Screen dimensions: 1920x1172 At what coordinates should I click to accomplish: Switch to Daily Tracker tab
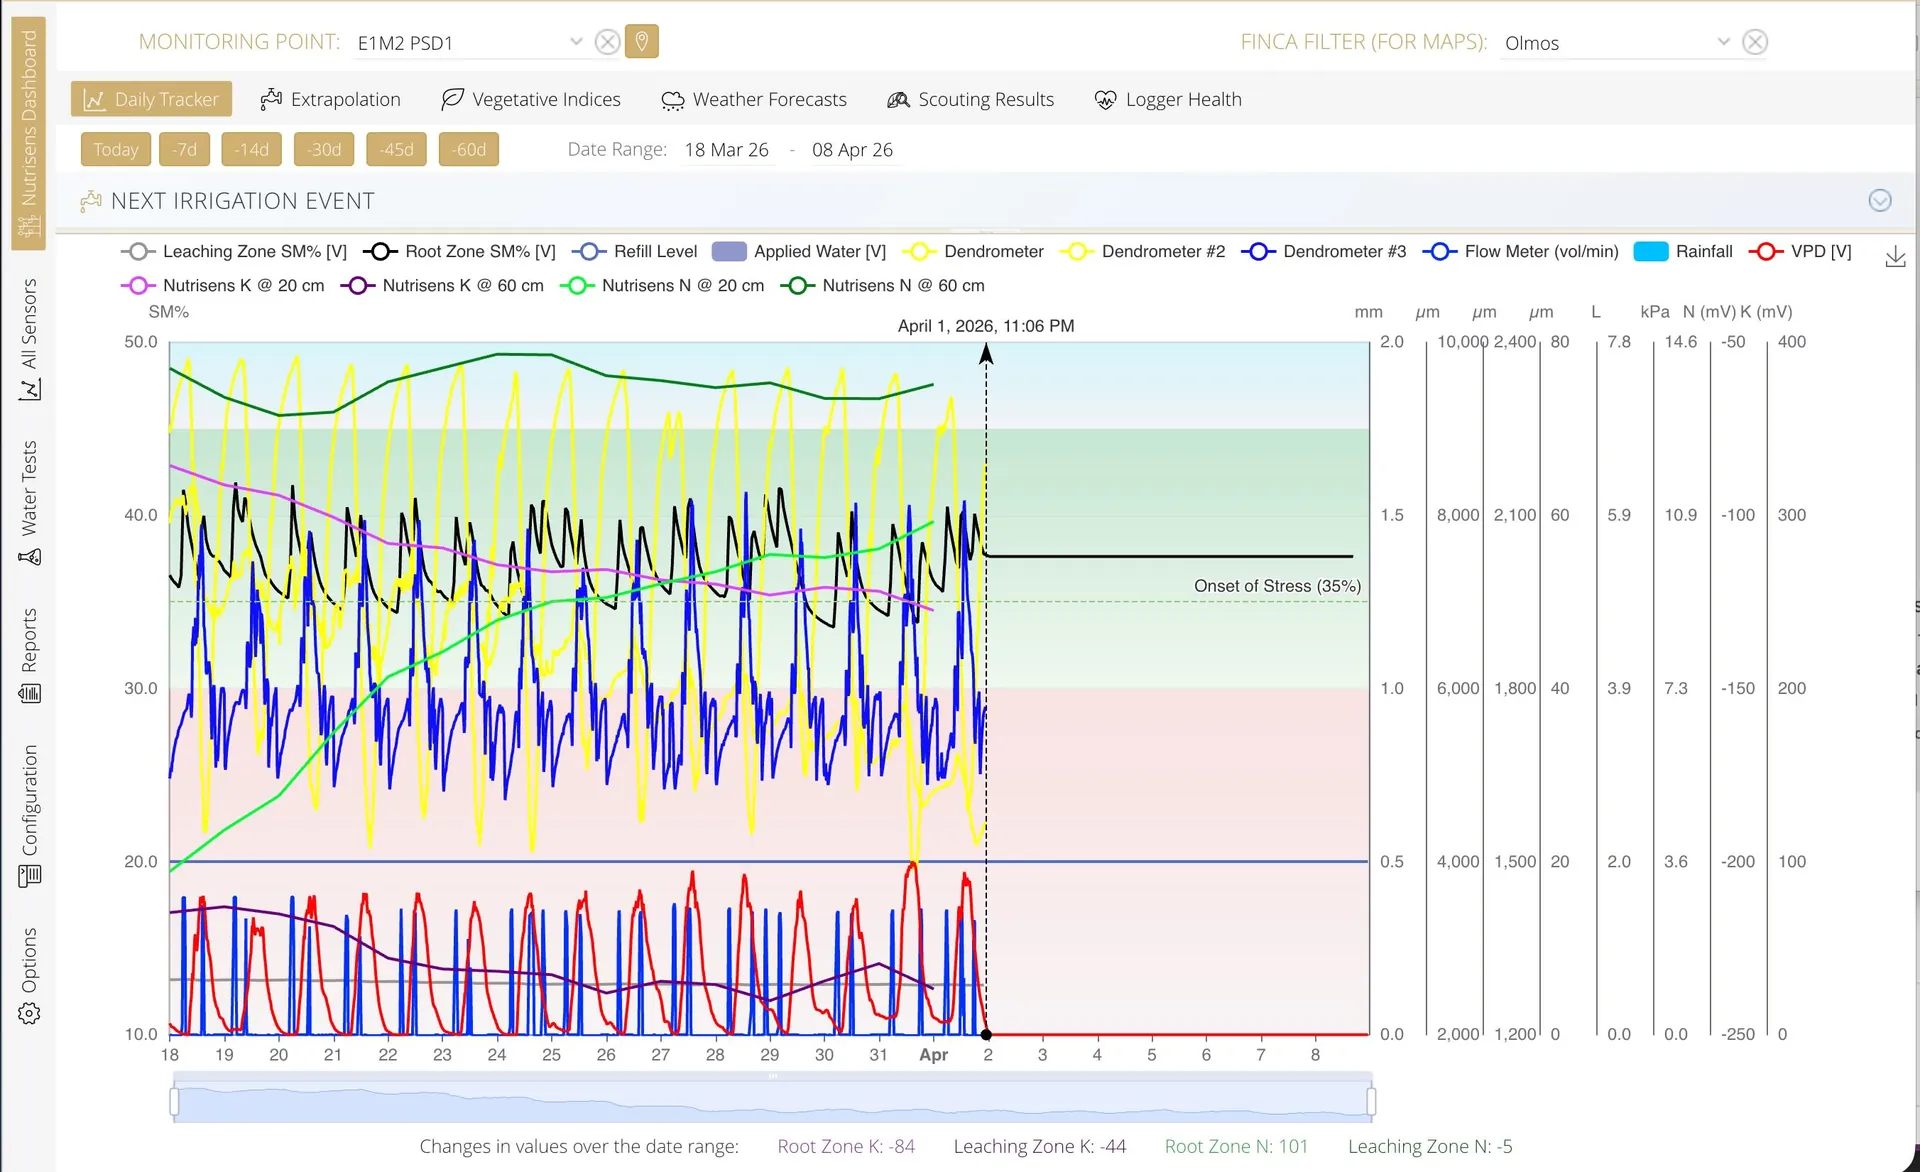(x=151, y=99)
